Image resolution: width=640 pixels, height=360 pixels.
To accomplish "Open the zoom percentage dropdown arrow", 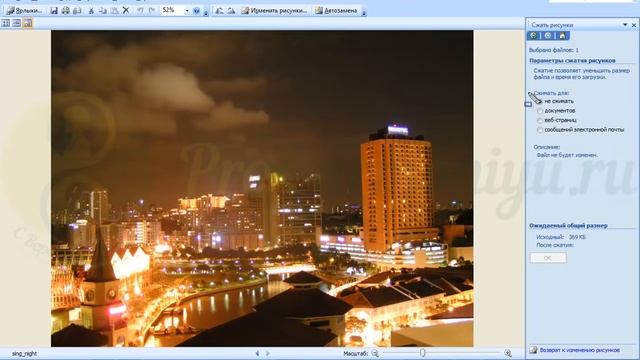I will pyautogui.click(x=187, y=11).
